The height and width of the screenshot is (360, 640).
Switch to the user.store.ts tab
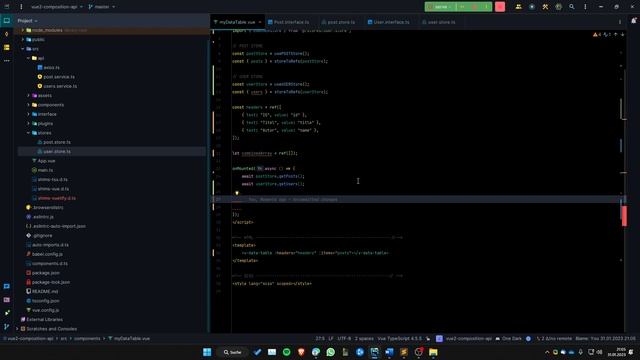(439, 22)
